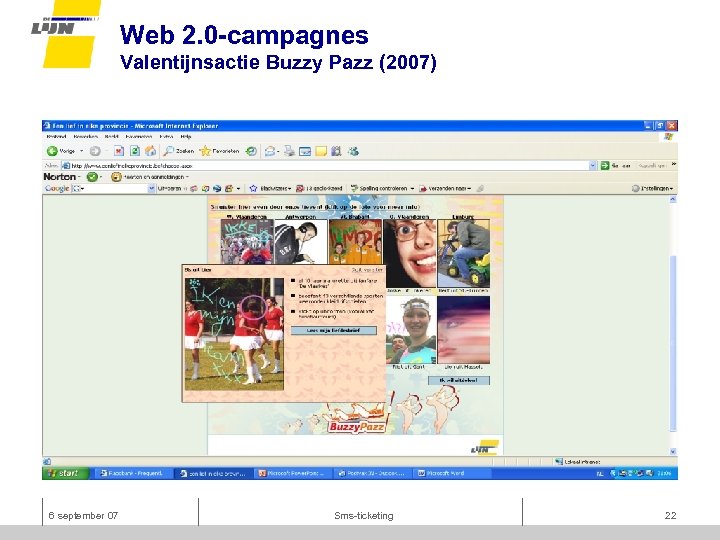
Task: Click the Edit page toolbar icon
Action: tap(305, 151)
